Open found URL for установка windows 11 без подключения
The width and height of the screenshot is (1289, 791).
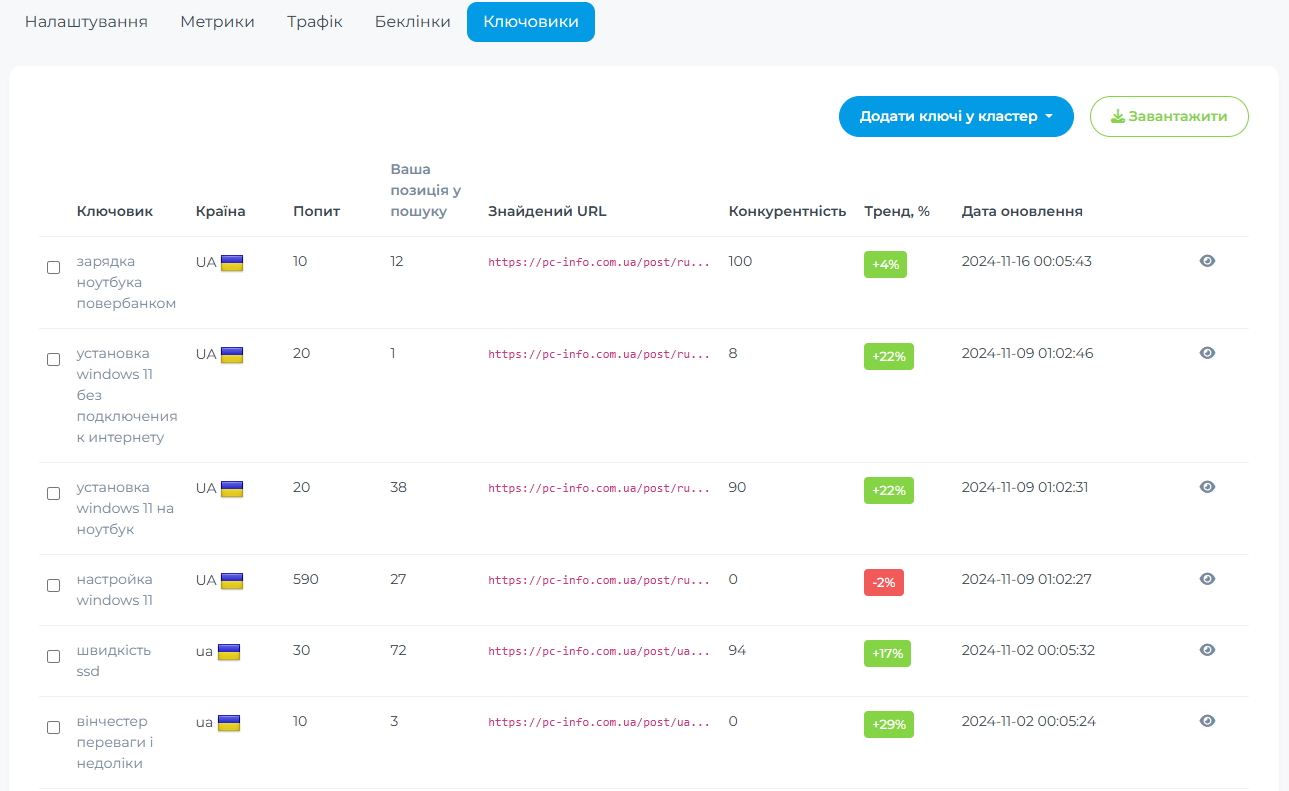click(x=599, y=354)
